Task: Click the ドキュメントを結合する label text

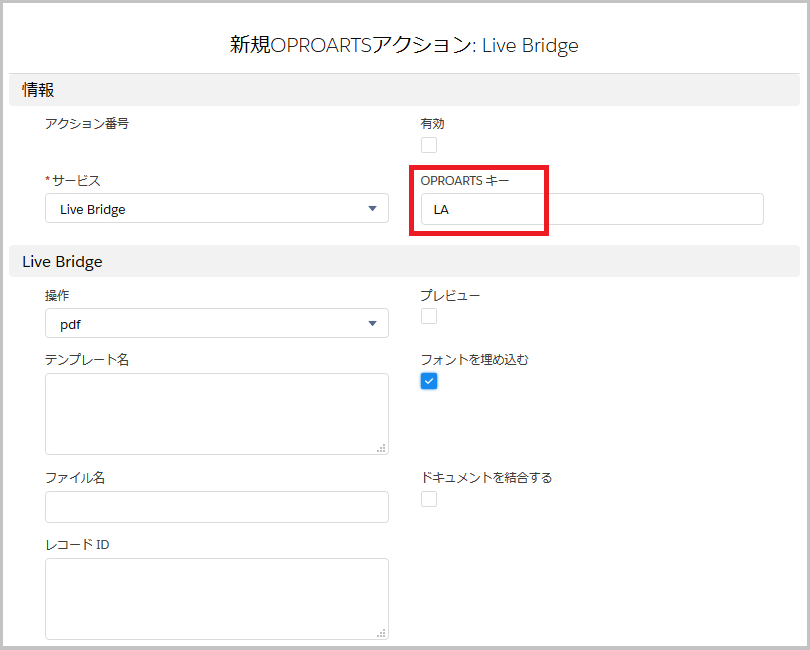Action: [486, 478]
